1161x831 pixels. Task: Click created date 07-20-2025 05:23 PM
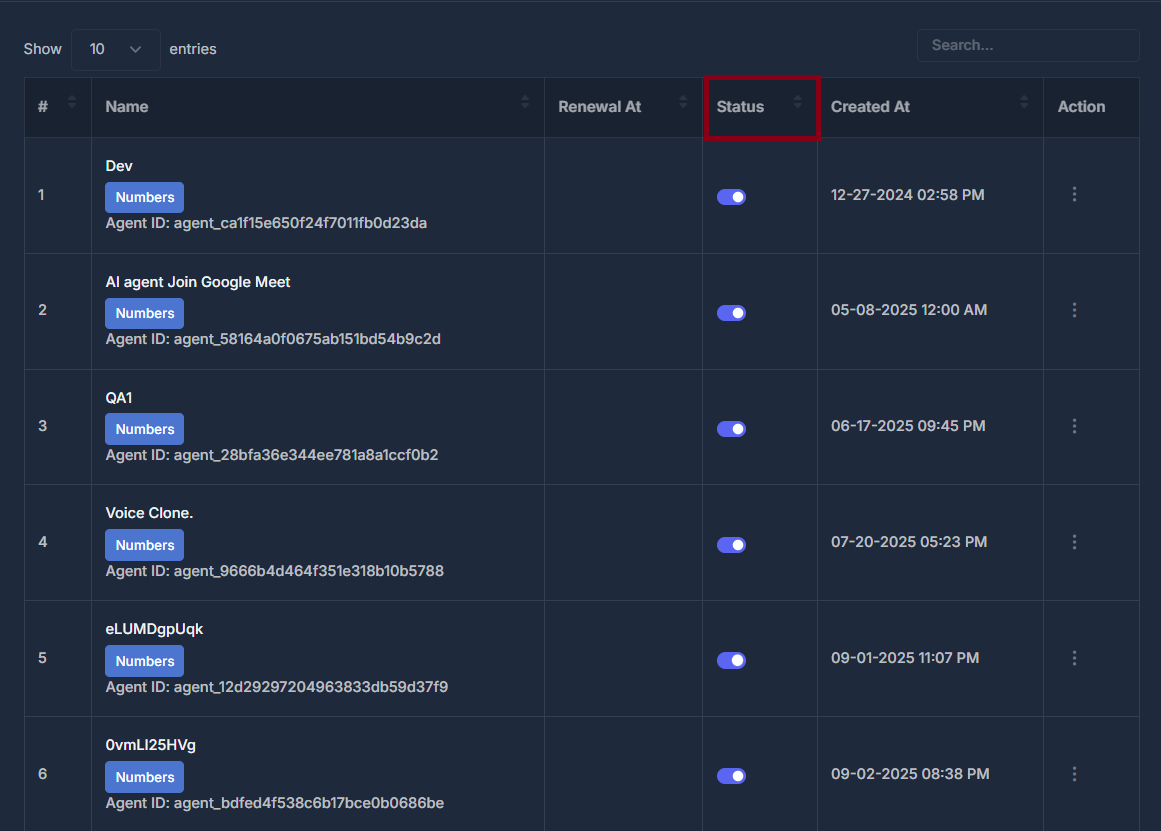point(909,542)
